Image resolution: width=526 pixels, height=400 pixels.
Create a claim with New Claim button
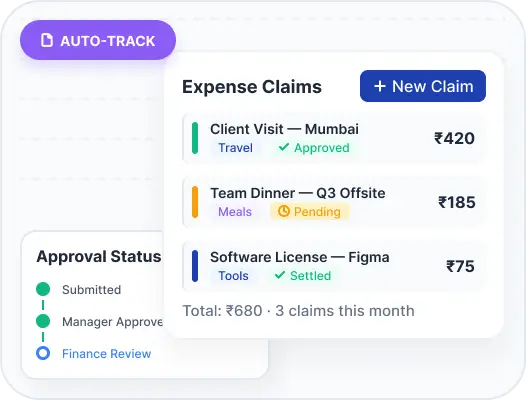point(423,86)
